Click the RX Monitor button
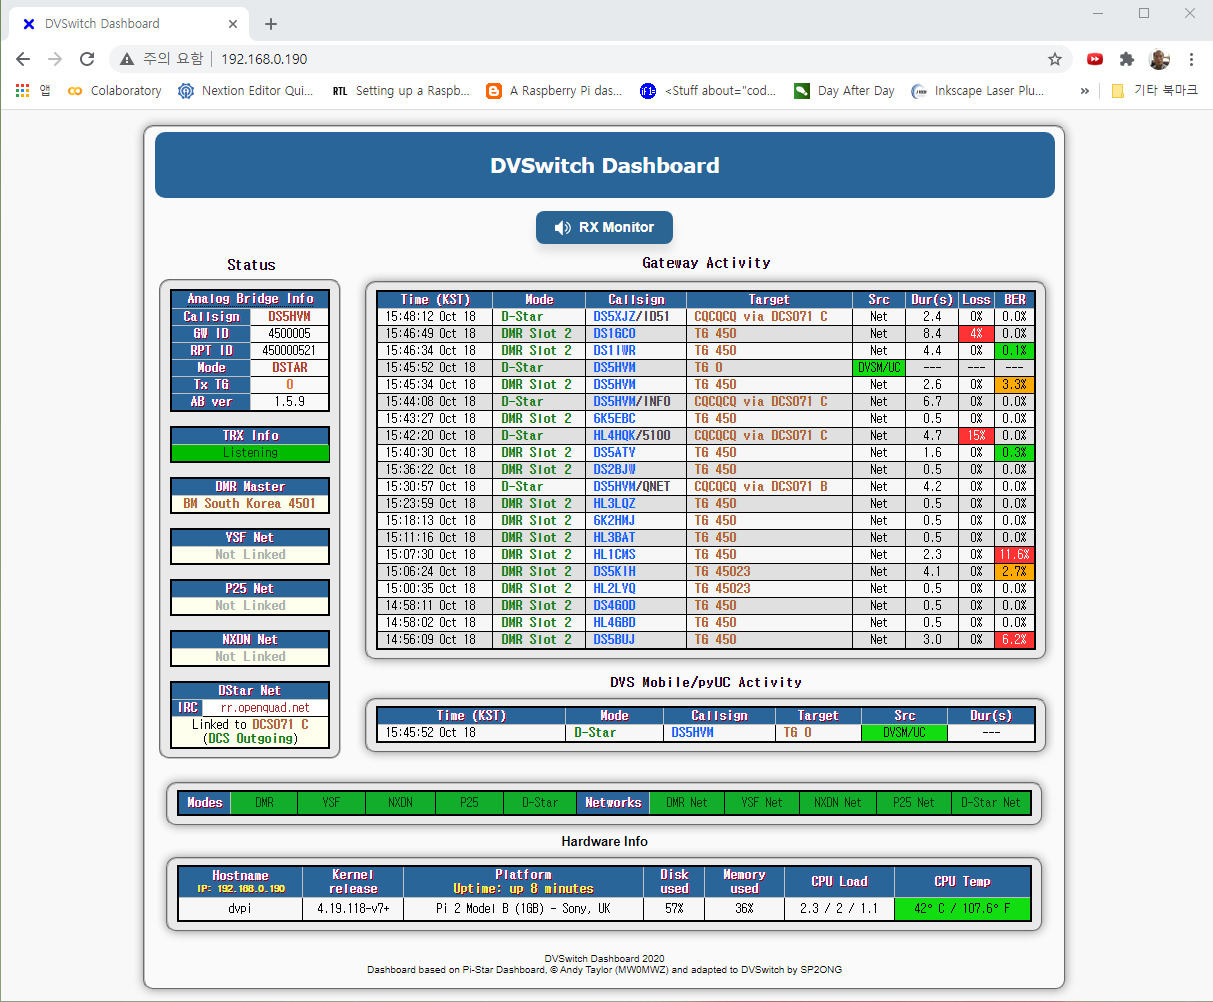Screen dimensions: 1213x1002 [x=604, y=227]
